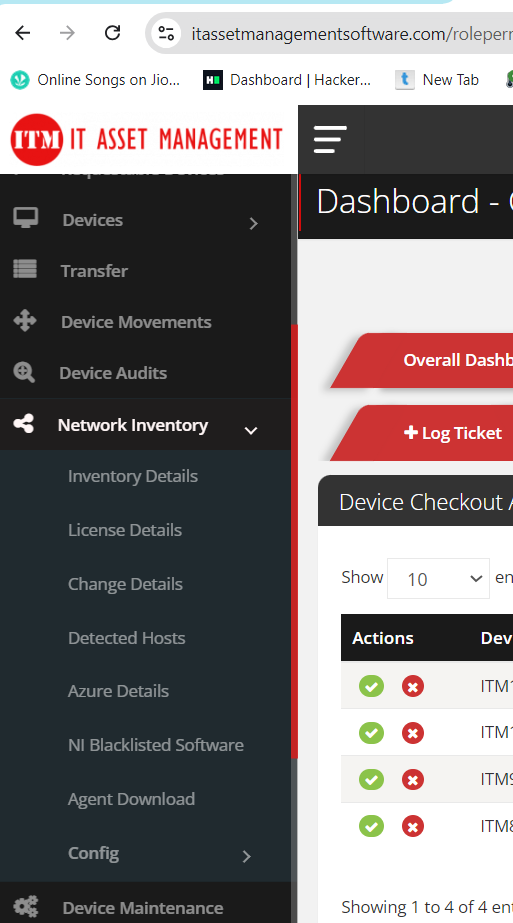Click the browser address bar URL
The image size is (513, 923).
351,34
